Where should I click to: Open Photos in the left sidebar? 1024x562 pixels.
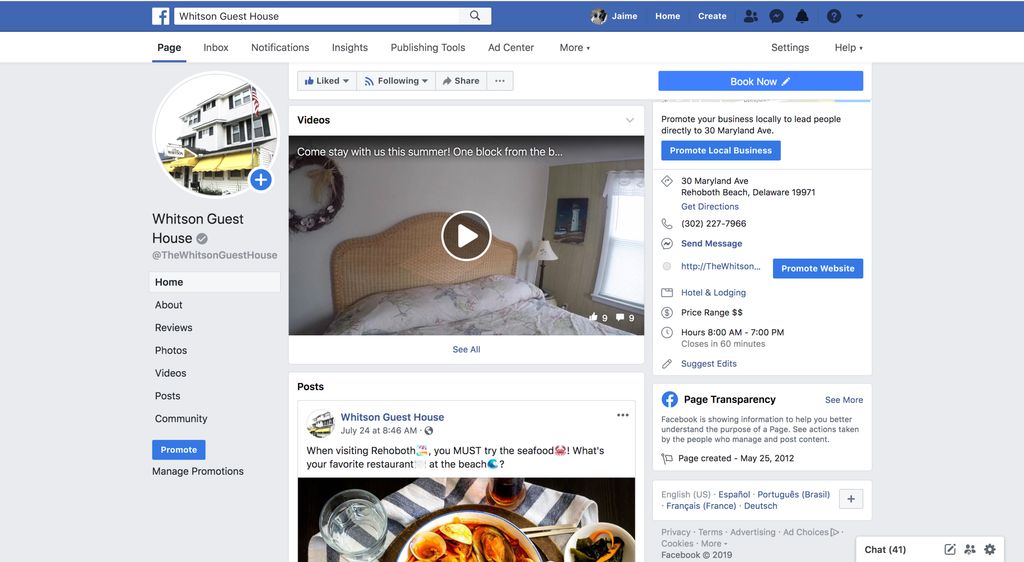pos(170,351)
